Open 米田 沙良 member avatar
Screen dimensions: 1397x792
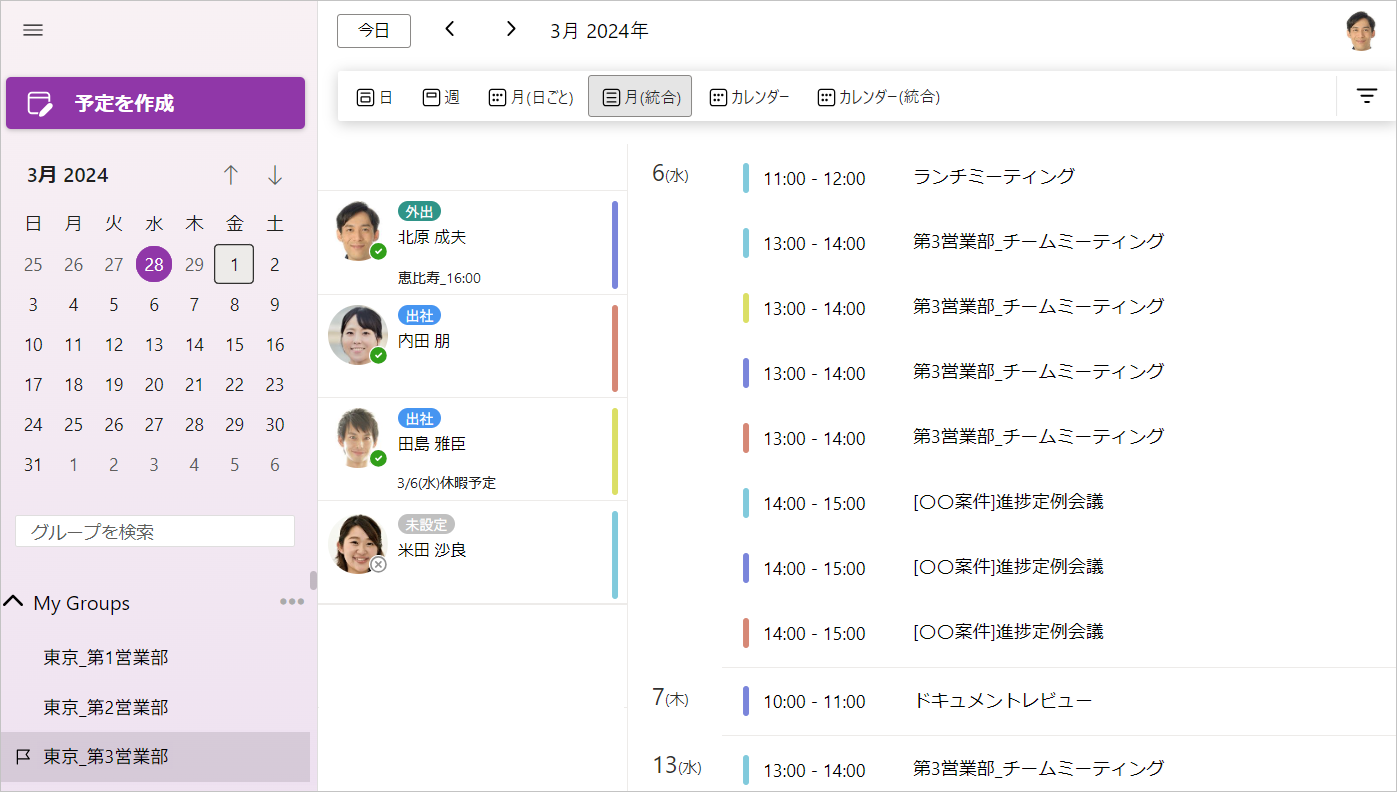point(357,543)
